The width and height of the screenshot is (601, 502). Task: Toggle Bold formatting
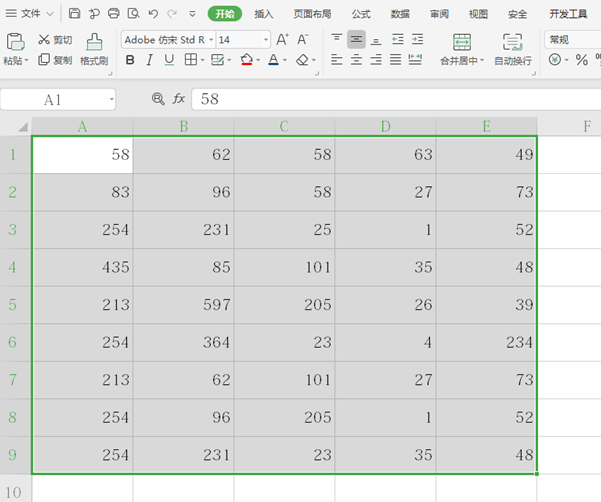pyautogui.click(x=130, y=60)
